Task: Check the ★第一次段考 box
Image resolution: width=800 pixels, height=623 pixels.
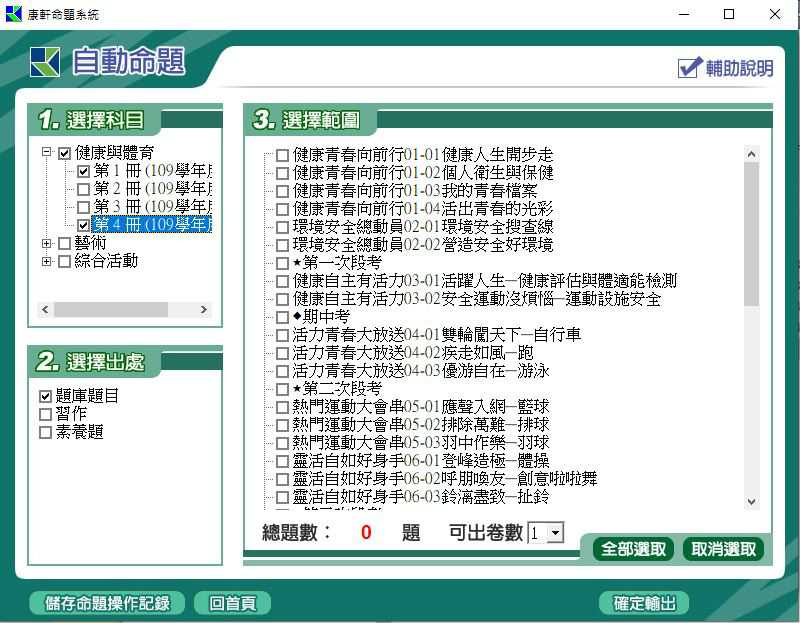Action: [282, 263]
